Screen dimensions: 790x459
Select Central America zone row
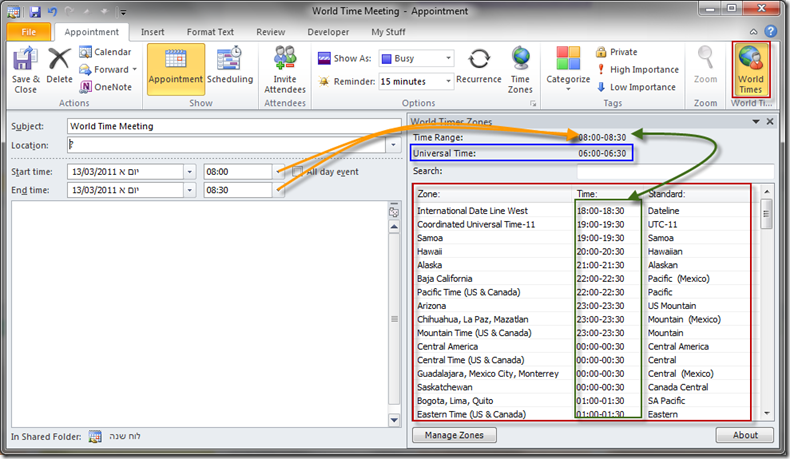pos(582,347)
